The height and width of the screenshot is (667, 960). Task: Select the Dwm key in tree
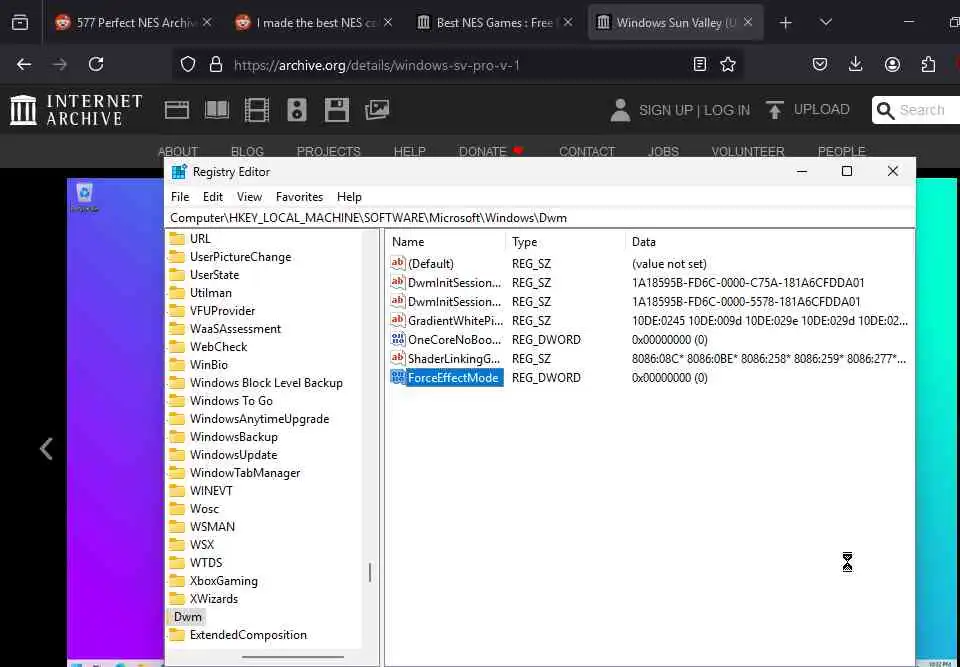tap(187, 617)
